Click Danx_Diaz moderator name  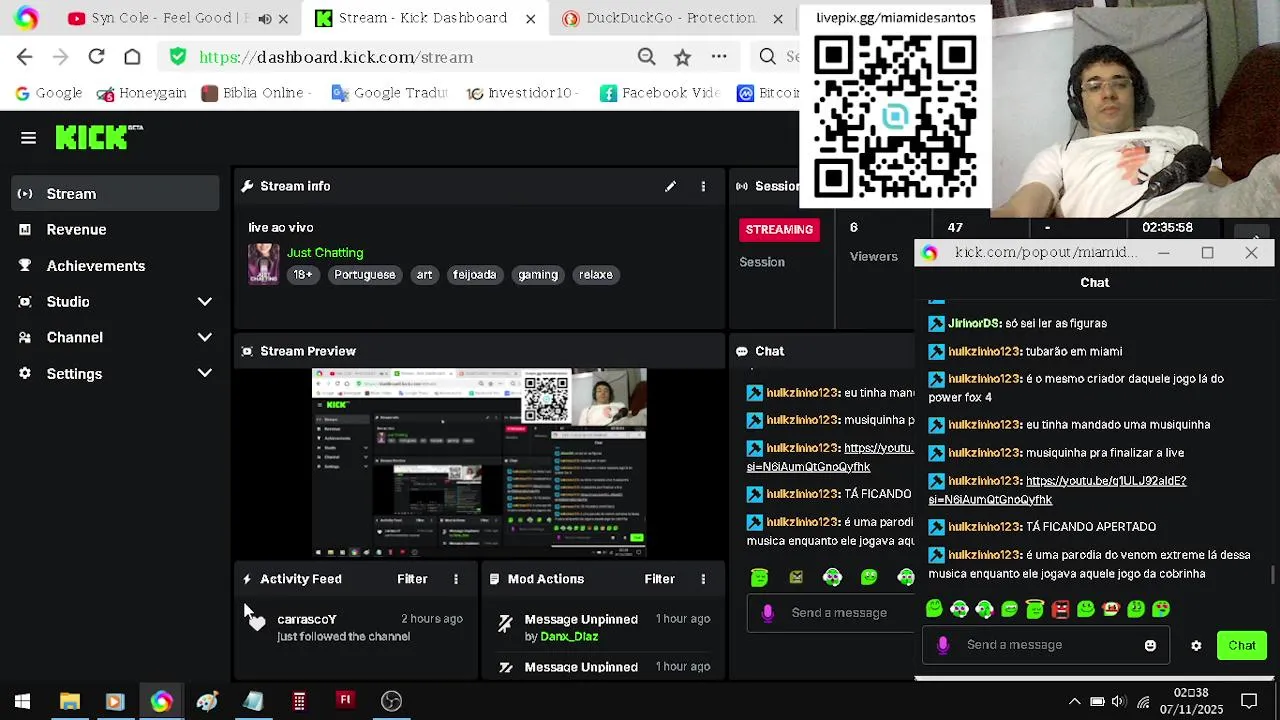pyautogui.click(x=569, y=636)
